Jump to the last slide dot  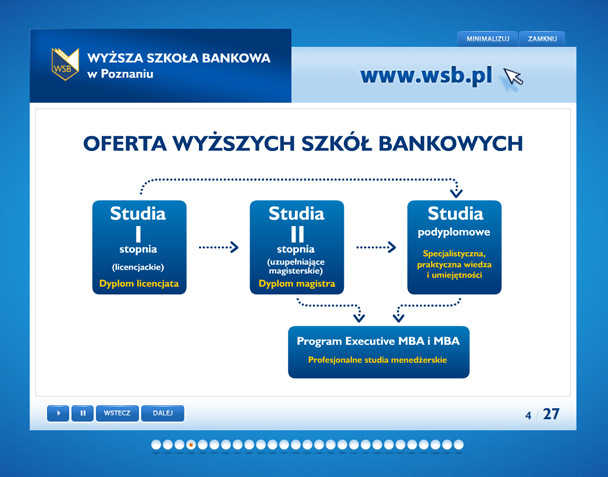pos(459,444)
